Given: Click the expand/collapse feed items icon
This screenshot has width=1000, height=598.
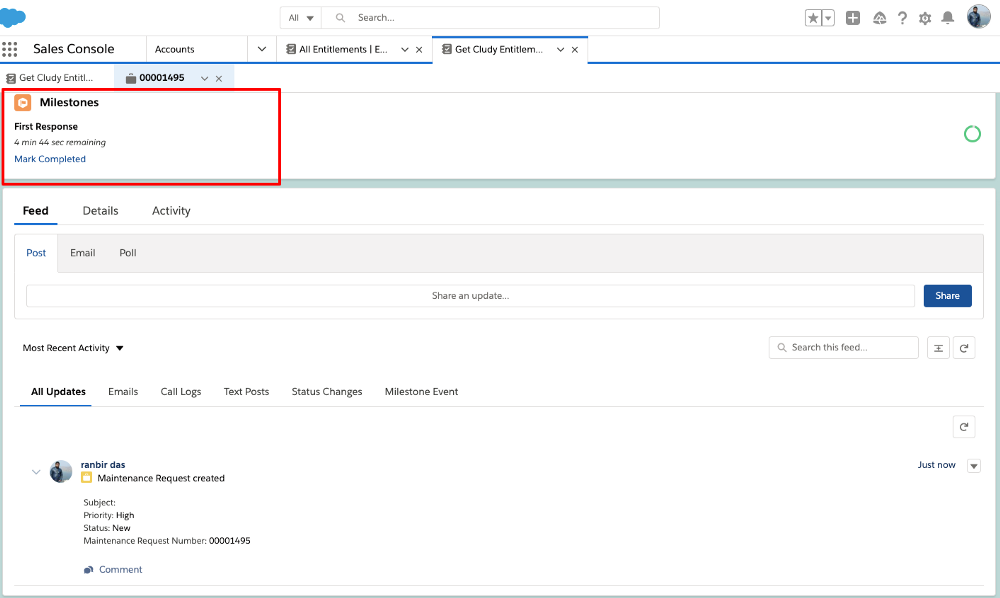Looking at the screenshot, I should [938, 347].
